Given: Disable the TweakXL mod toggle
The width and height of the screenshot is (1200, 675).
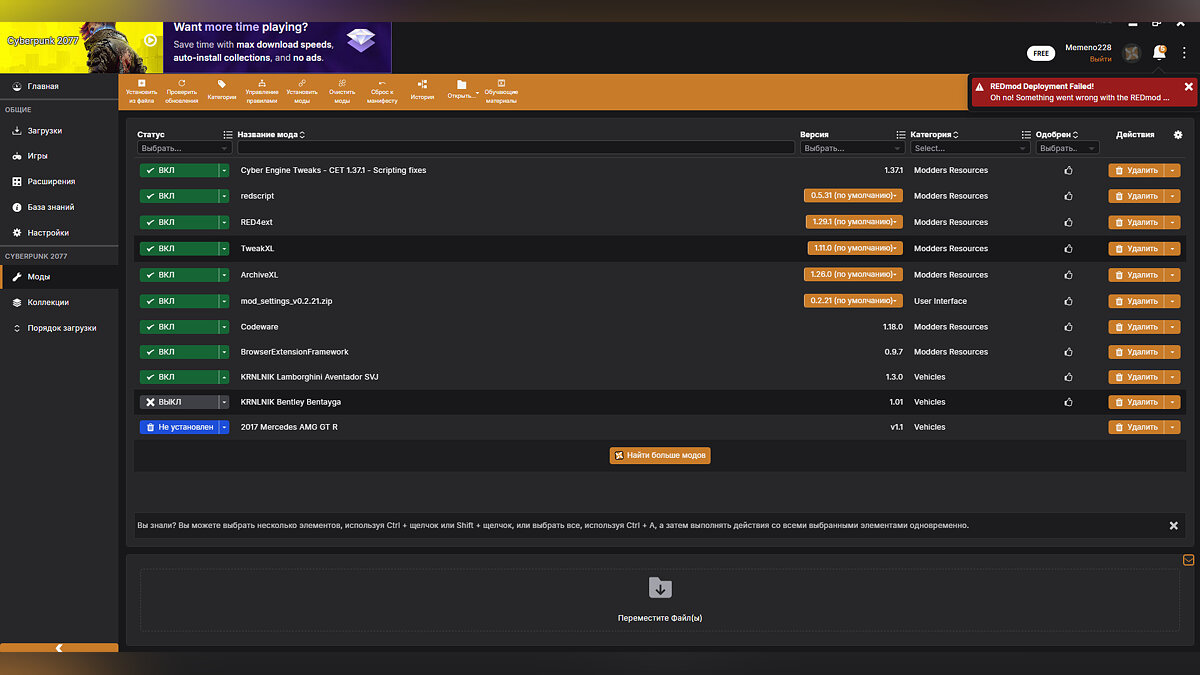Looking at the screenshot, I should coord(179,249).
